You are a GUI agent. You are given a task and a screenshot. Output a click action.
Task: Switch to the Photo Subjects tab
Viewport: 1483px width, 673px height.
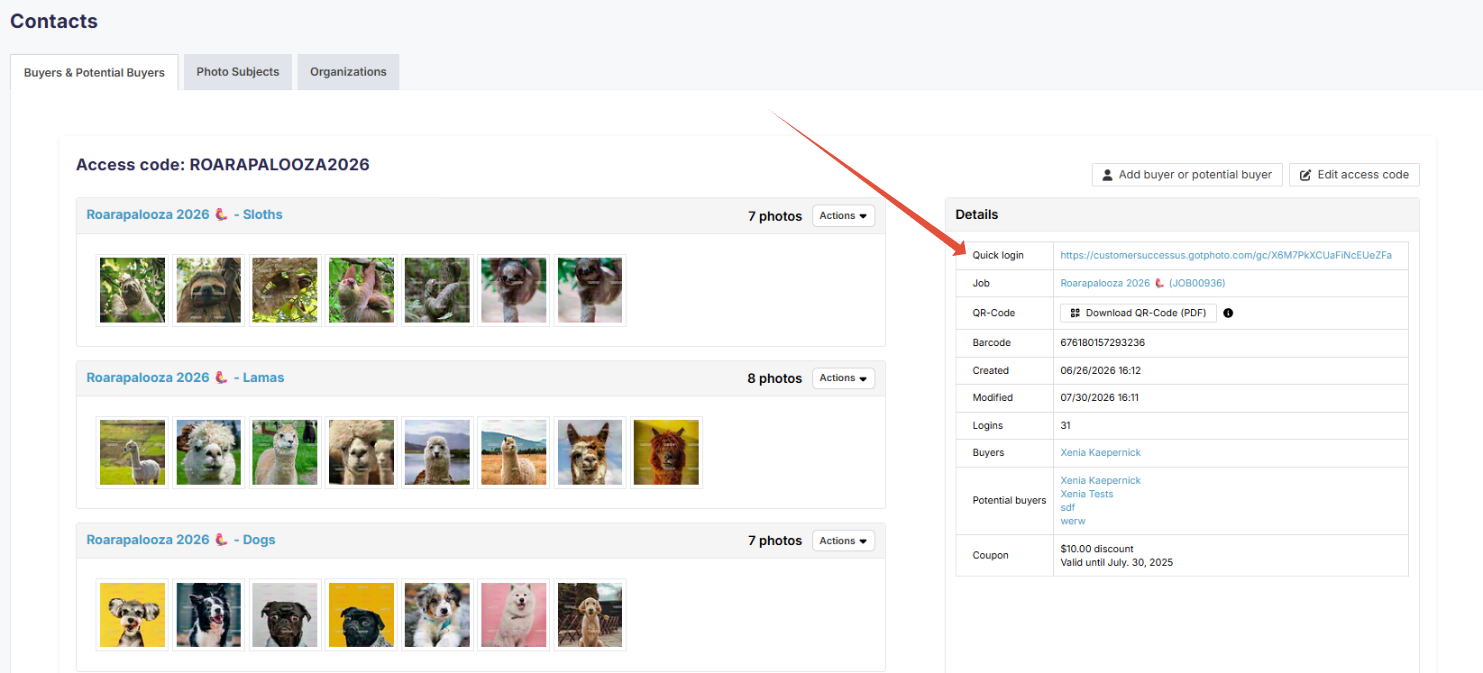(x=238, y=72)
